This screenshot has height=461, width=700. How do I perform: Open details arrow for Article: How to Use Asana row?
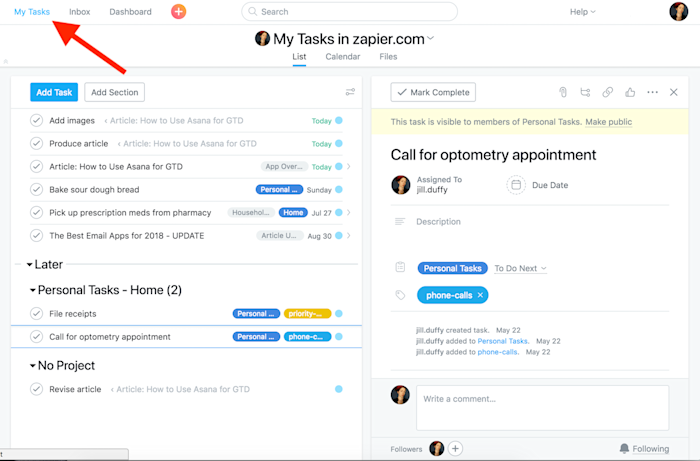coord(349,166)
